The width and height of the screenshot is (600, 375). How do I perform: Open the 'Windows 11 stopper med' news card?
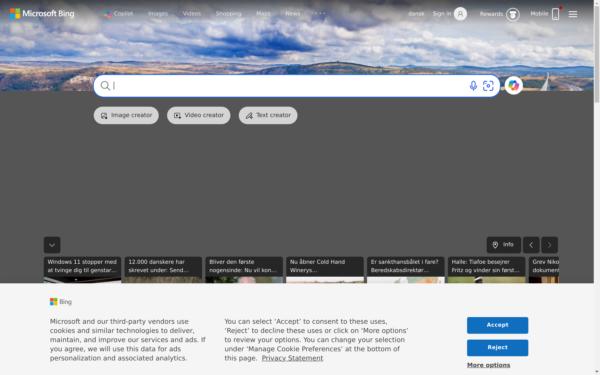(82, 270)
